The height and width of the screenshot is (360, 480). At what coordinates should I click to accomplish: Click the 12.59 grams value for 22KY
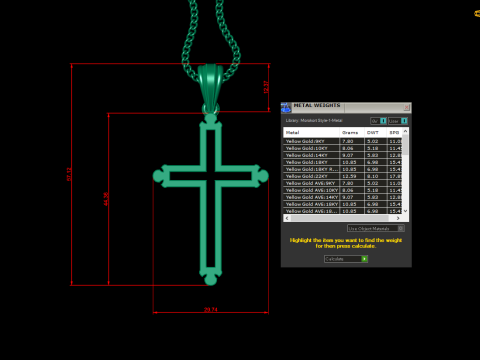click(349, 176)
